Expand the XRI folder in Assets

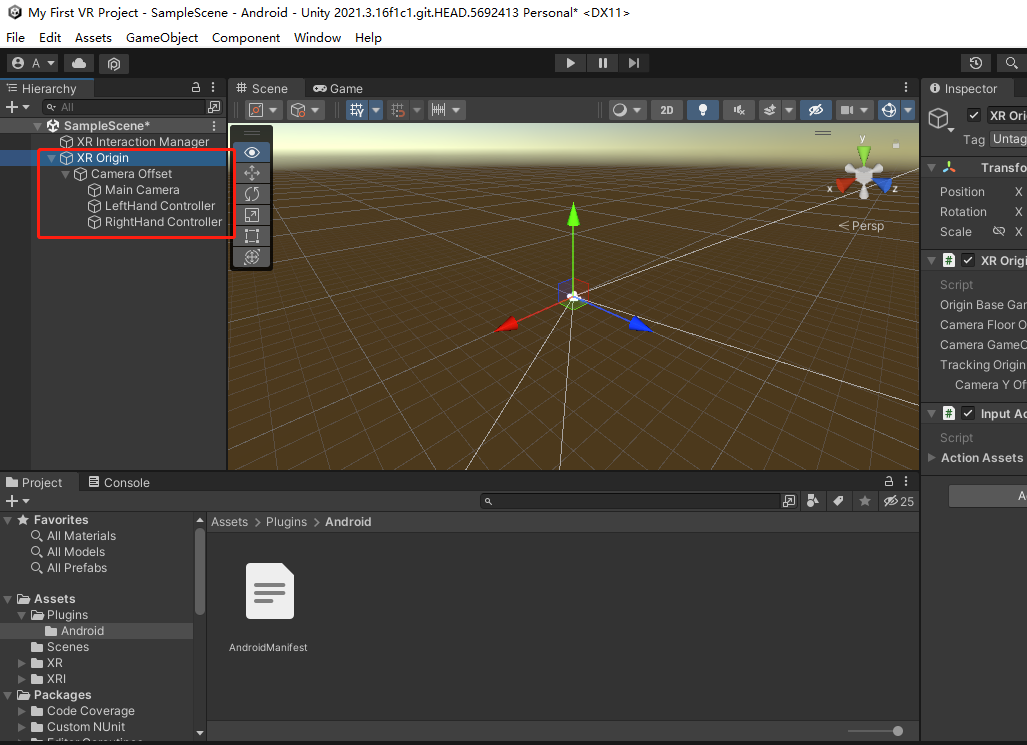23,679
